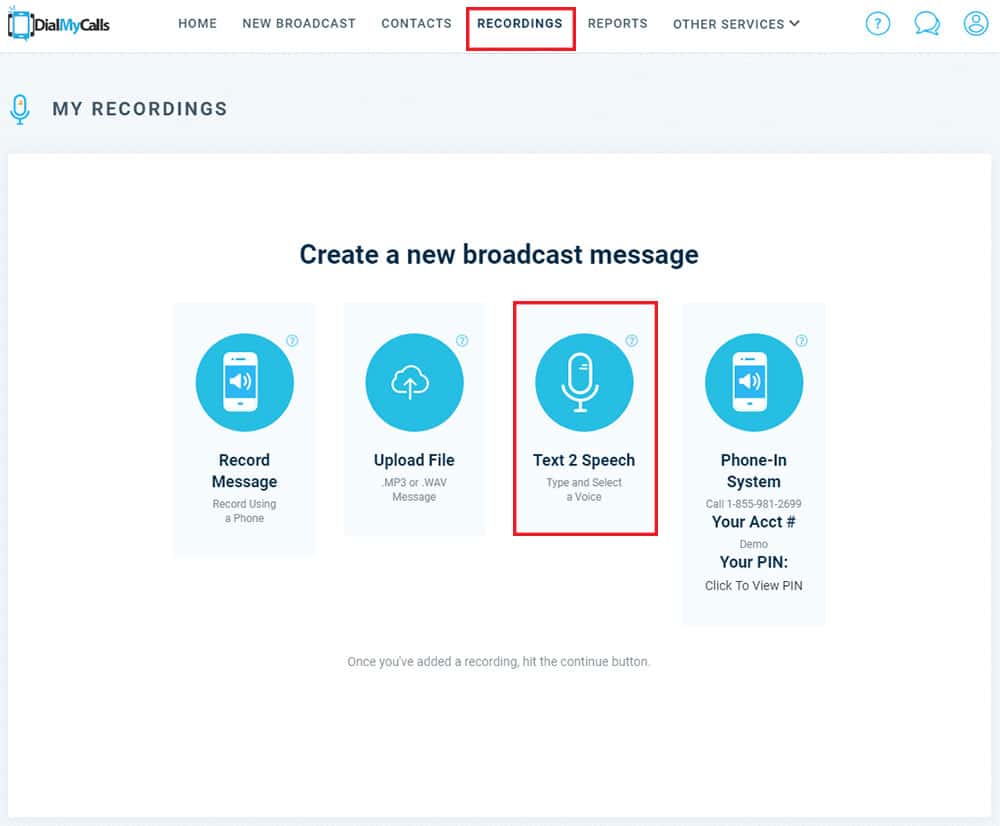Click the Phone-In System phone icon
The image size is (1000, 826).
754,382
